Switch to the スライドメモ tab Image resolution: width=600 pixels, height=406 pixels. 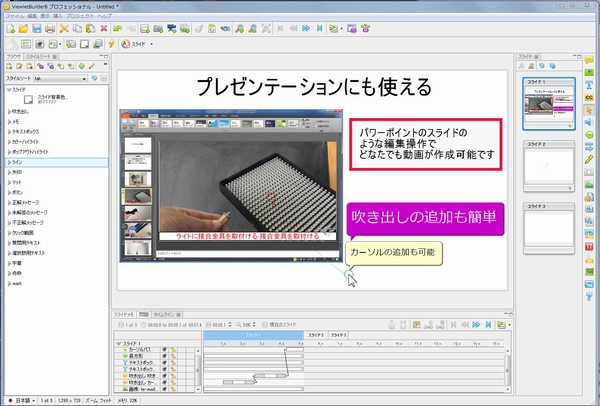[x=124, y=315]
